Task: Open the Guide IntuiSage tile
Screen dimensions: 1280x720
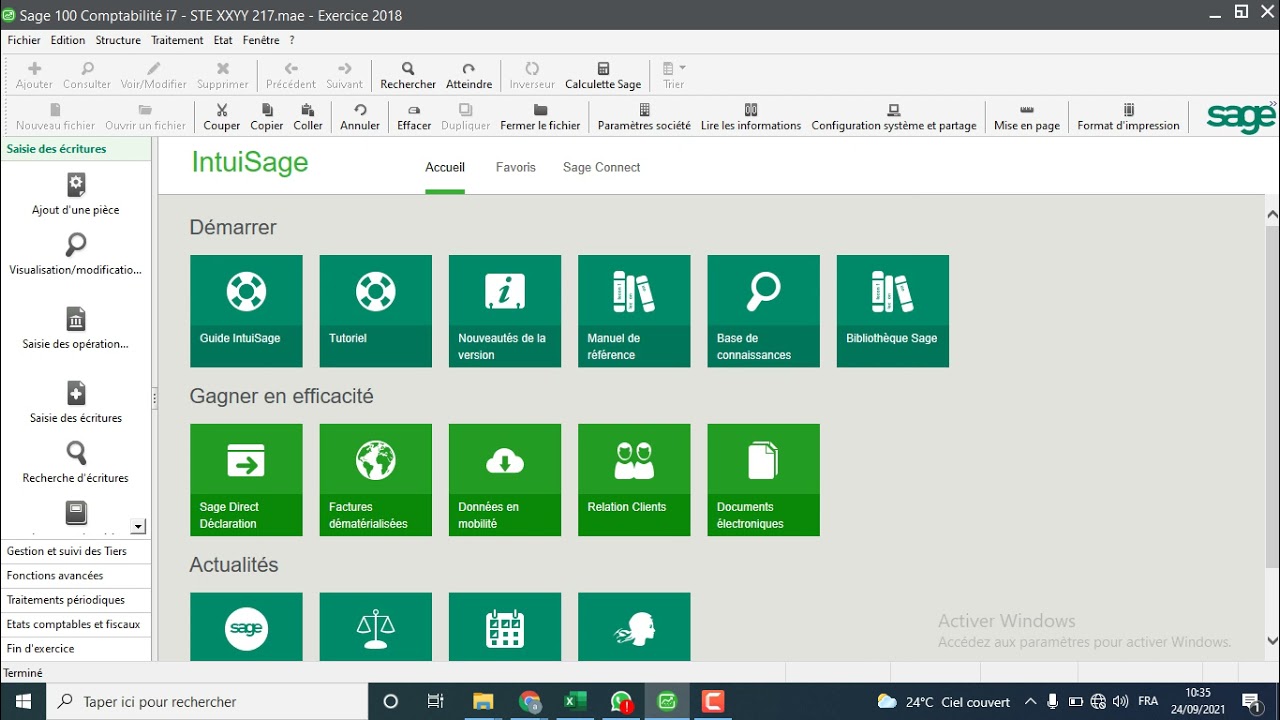Action: click(x=246, y=311)
